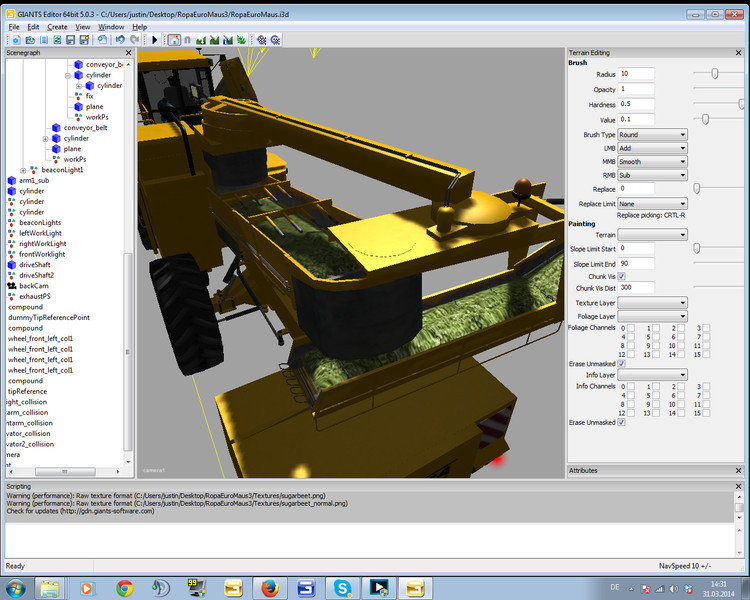Adjust the Replace slider handle
Viewport: 750px width, 600px height.
point(697,189)
